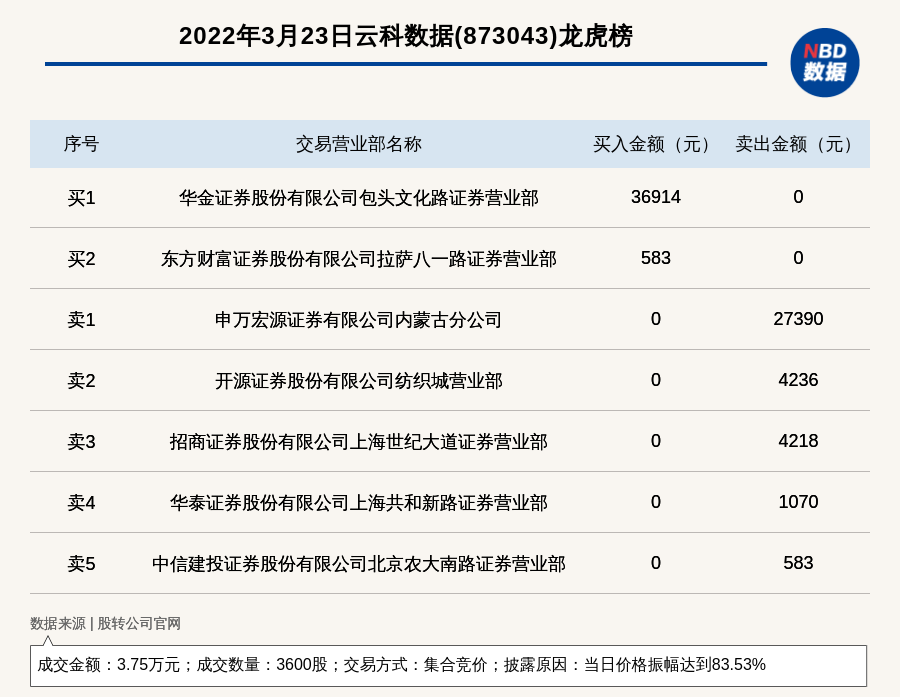The width and height of the screenshot is (900, 697).
Task: Click the title 2022年3月23日云科数据龙虎榜
Action: 405,36
